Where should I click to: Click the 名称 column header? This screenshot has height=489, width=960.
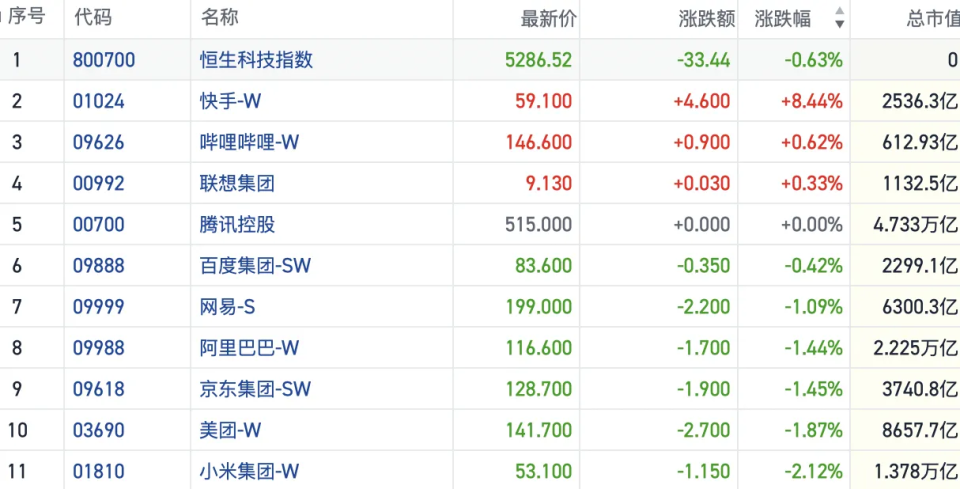[219, 18]
